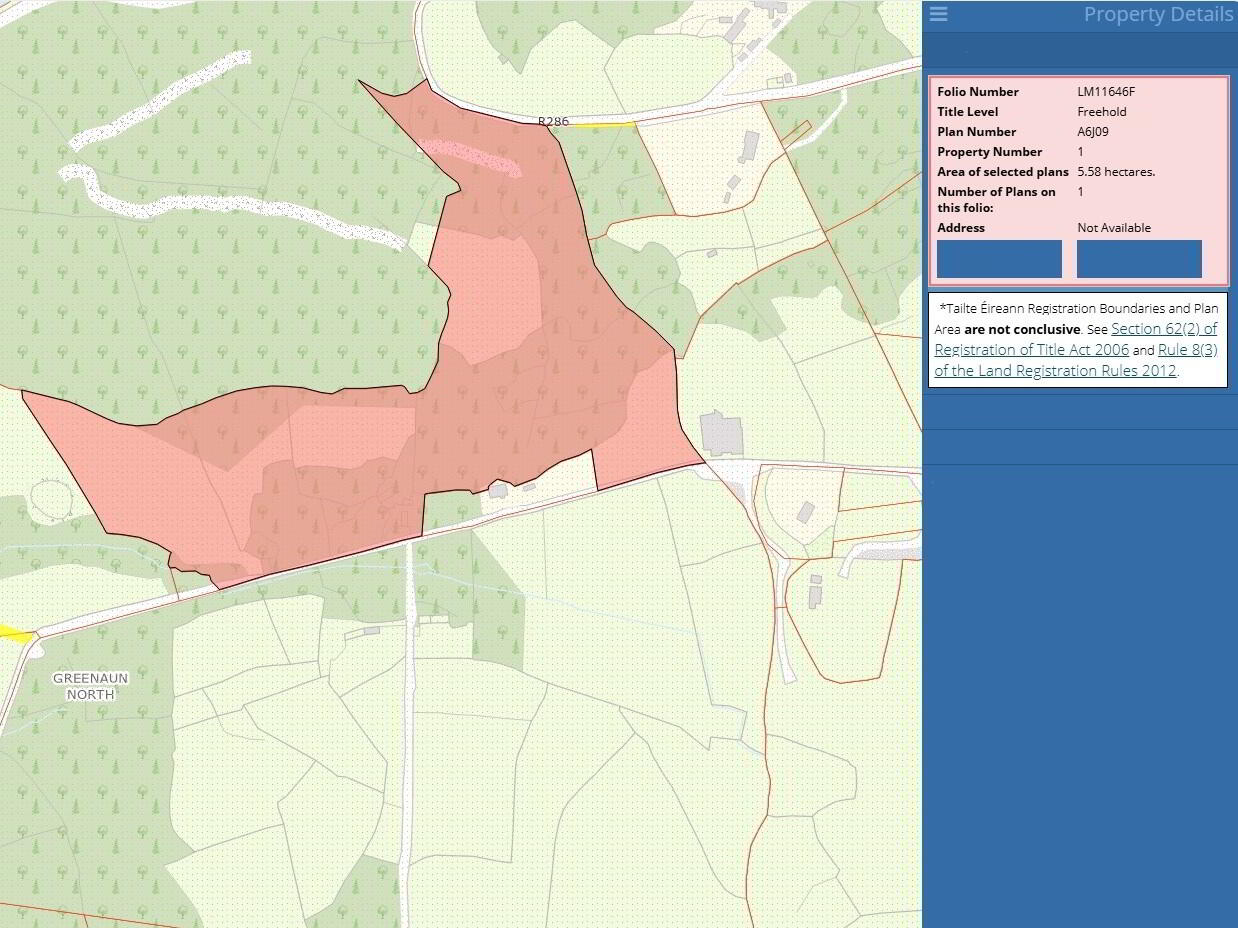Click the Freehold title level value

point(1101,112)
